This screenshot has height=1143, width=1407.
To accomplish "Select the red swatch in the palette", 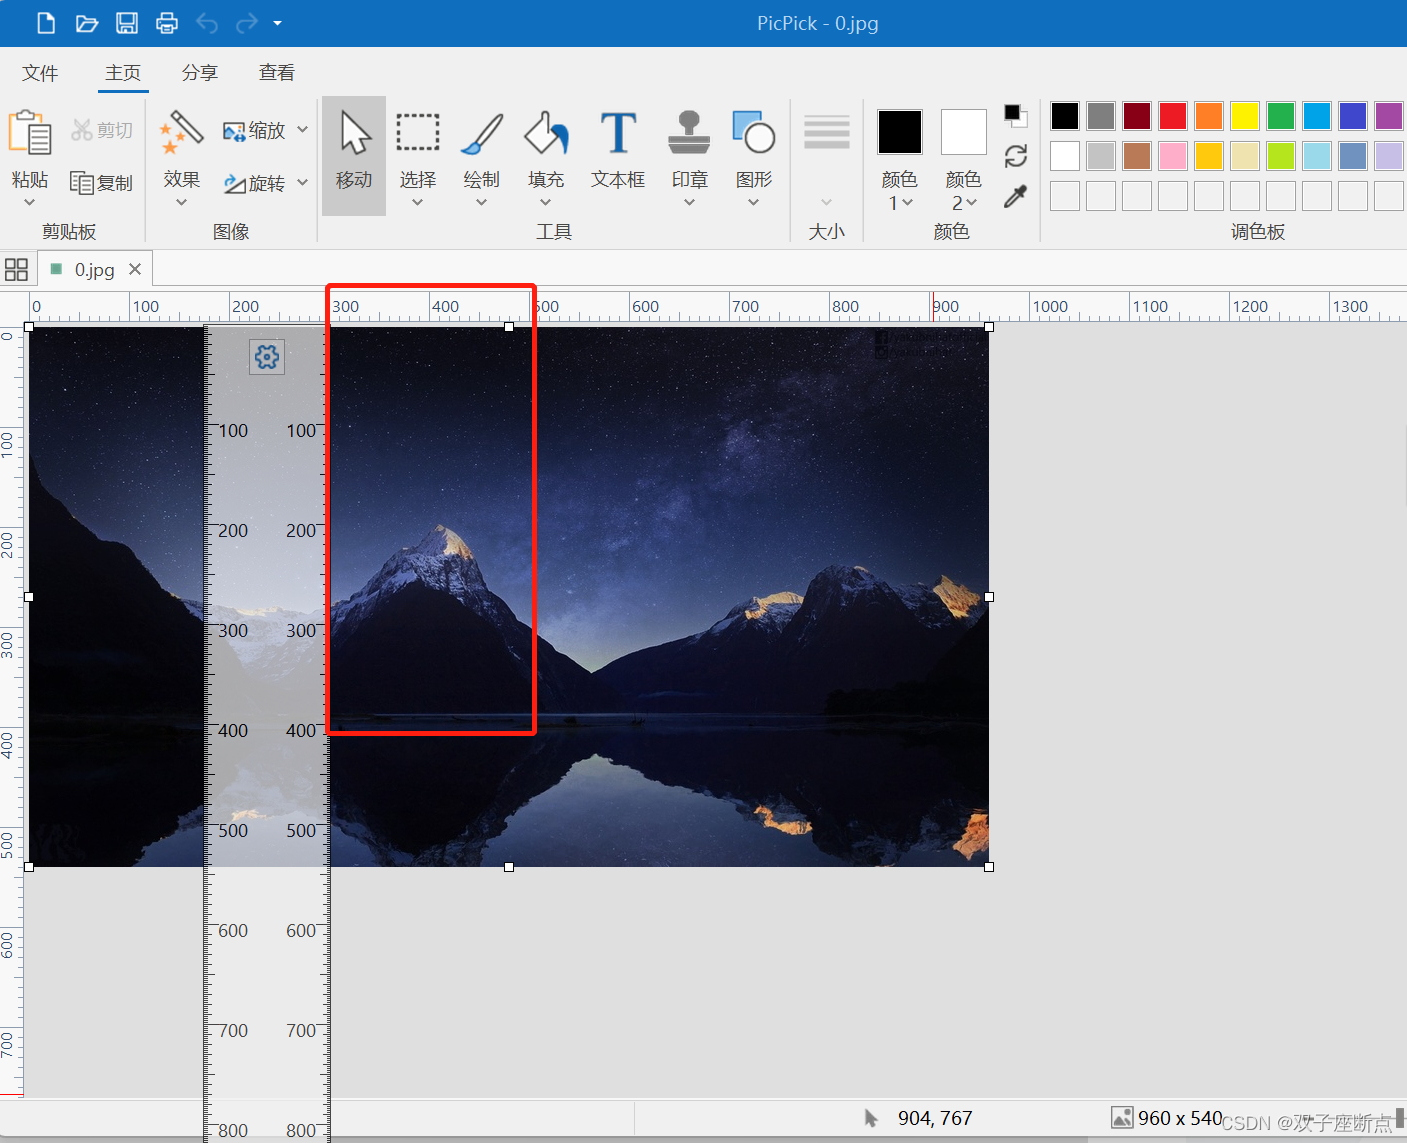I will point(1172,116).
